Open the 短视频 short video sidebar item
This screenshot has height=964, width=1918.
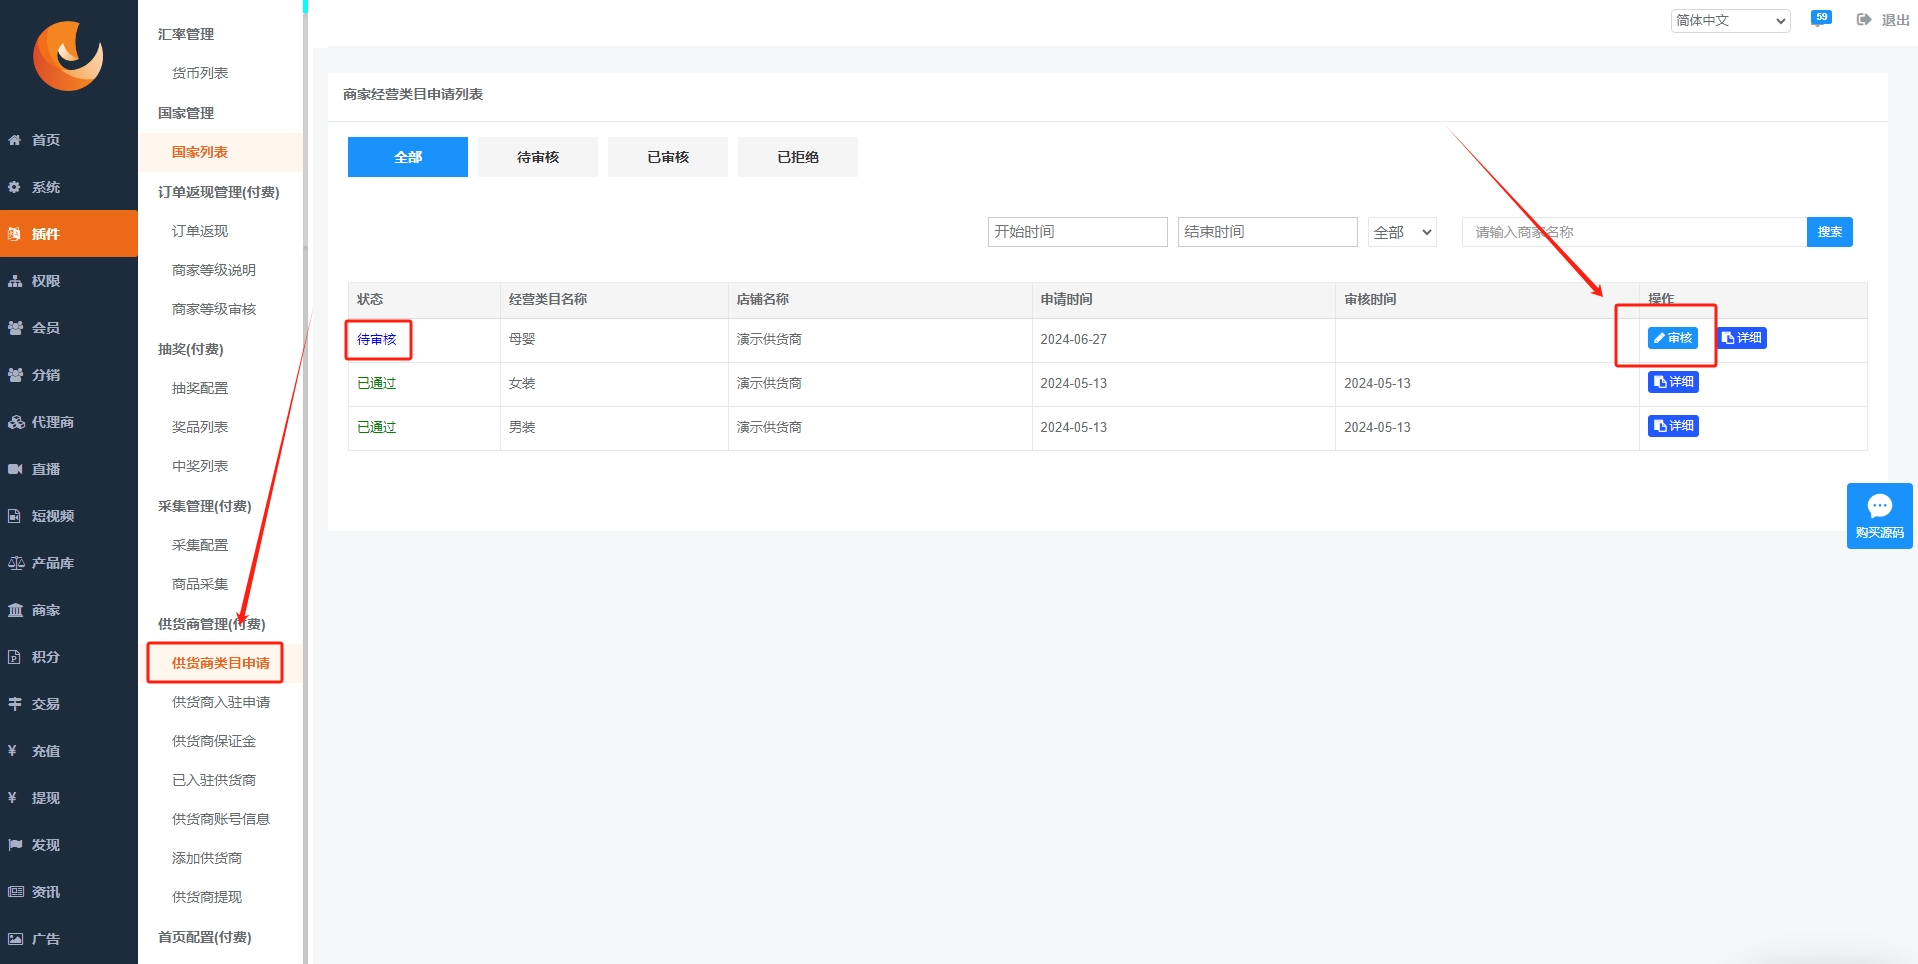click(x=69, y=516)
